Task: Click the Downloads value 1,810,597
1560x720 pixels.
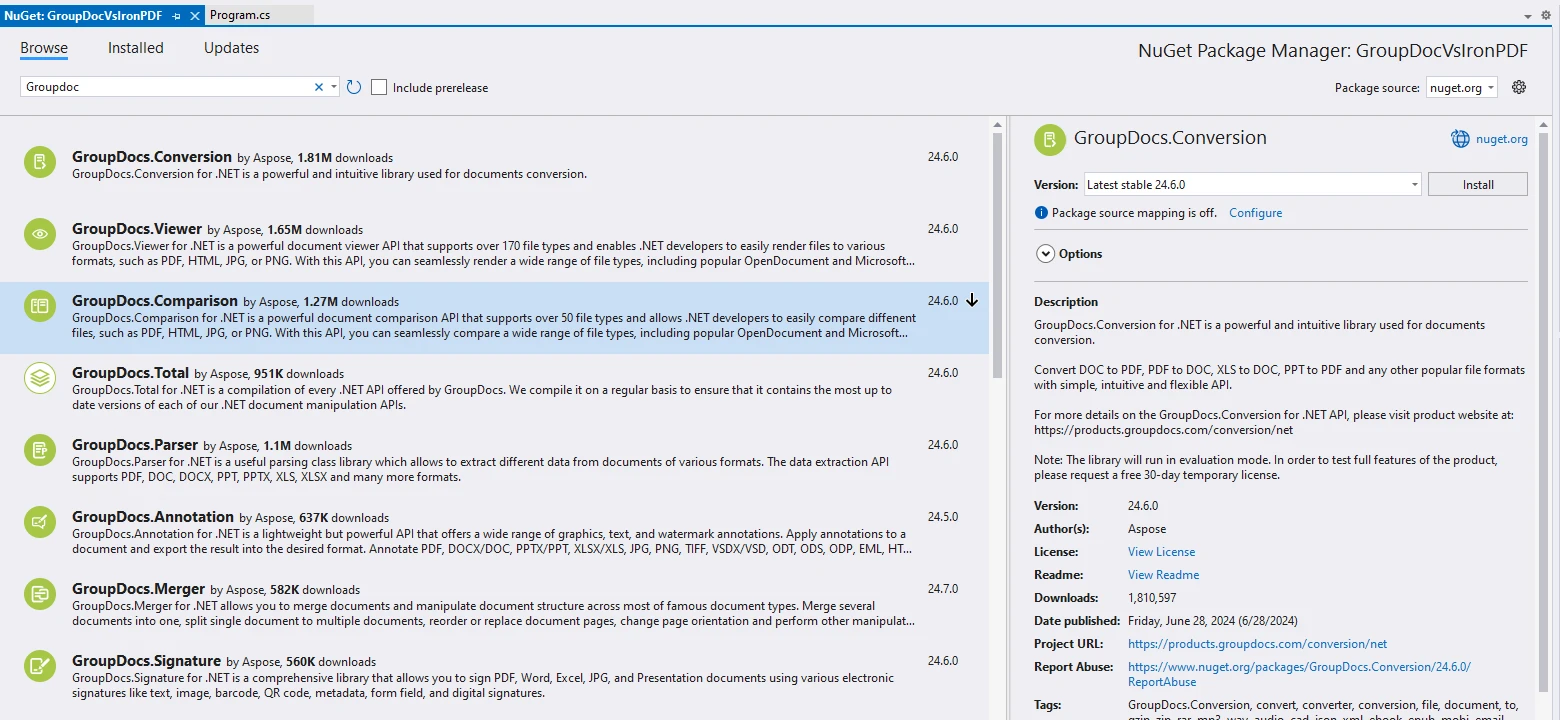Action: point(1152,598)
